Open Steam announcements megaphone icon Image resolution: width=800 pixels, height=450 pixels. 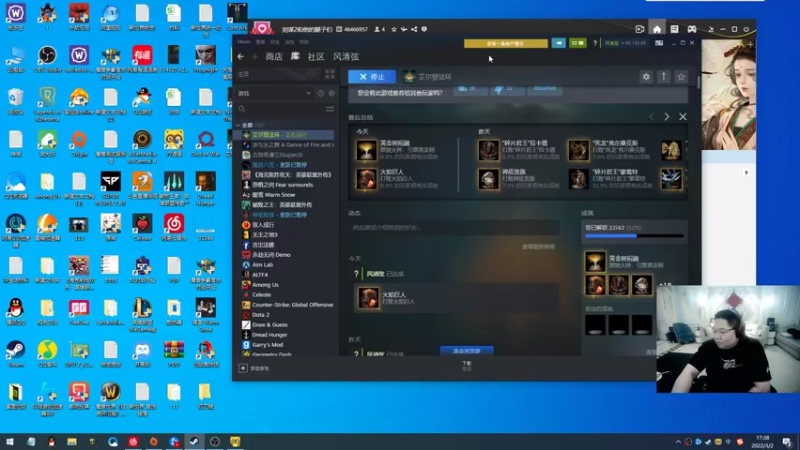click(x=559, y=43)
